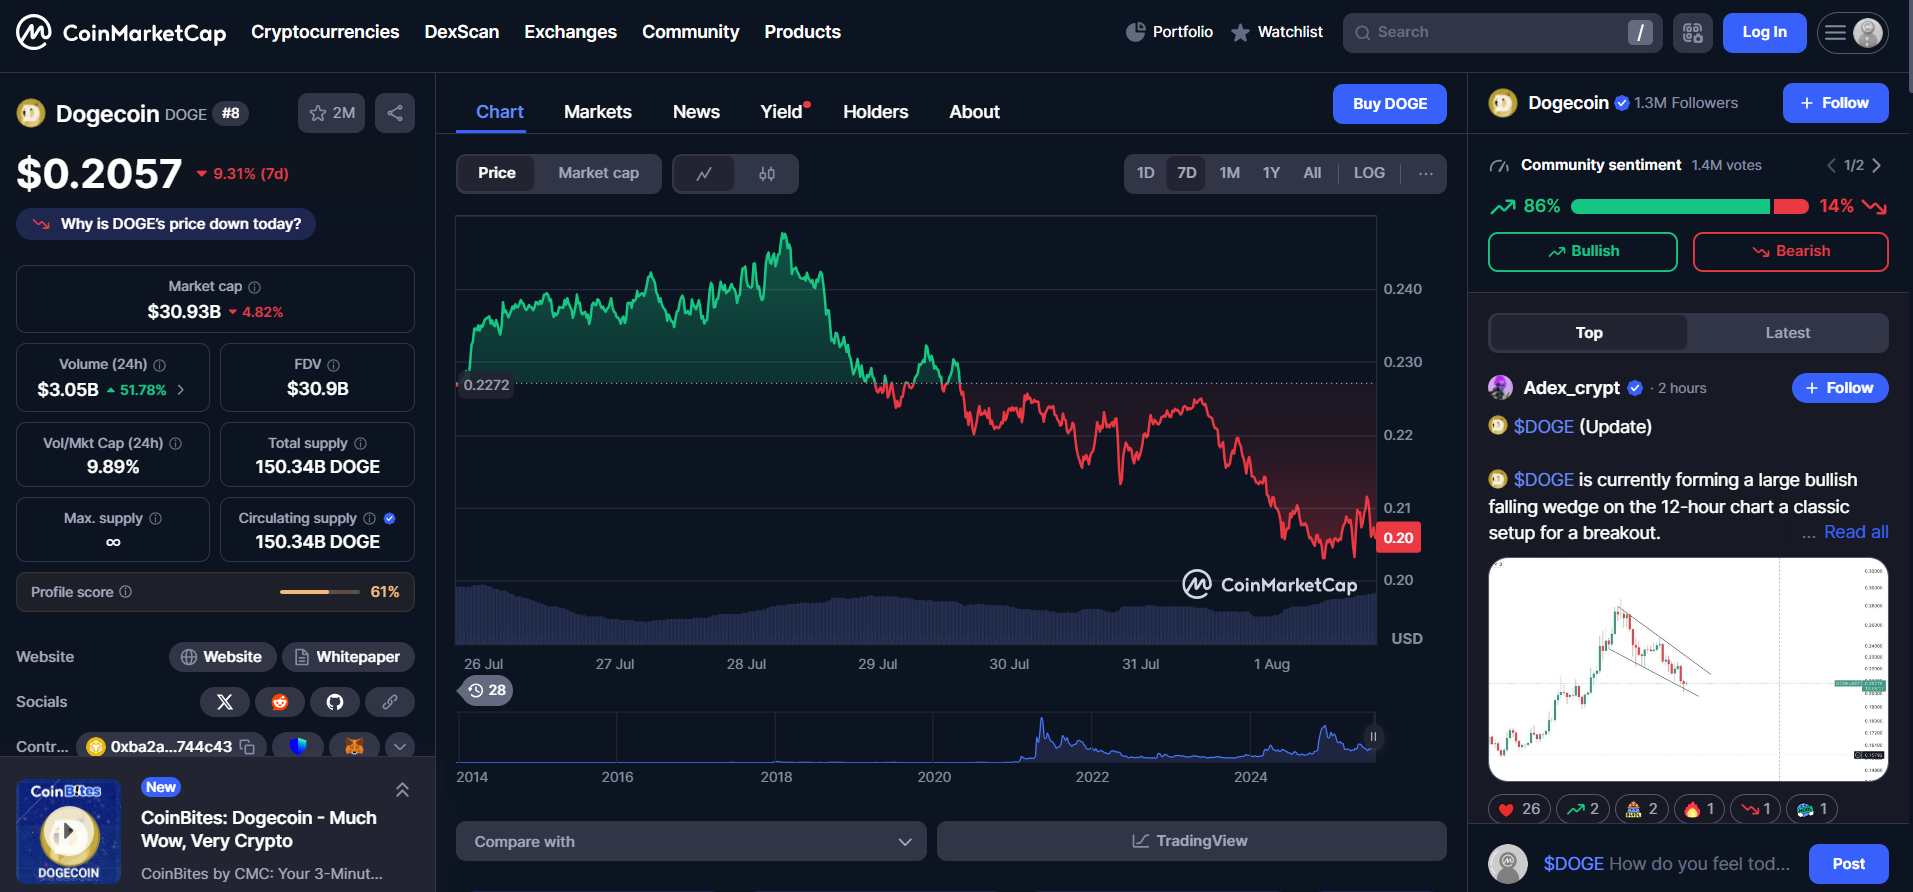Show Profile score info icon
1913x892 pixels.
pos(126,592)
